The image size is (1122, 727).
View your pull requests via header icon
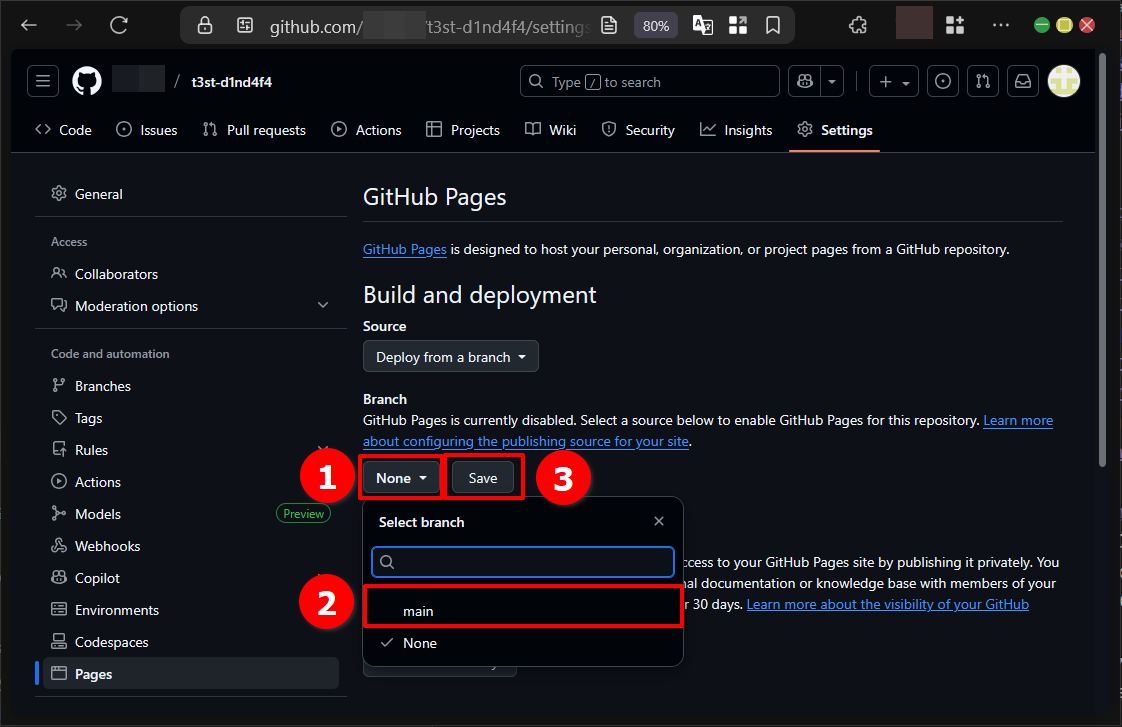[983, 81]
